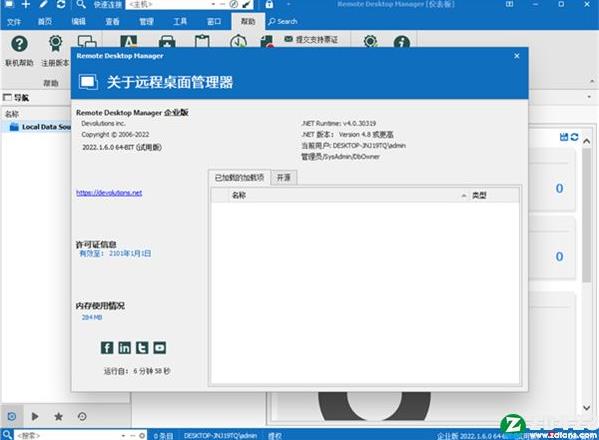This screenshot has height=440, width=599.
Task: Close the About Remote Desktop Manager dialog
Action: pyautogui.click(x=516, y=56)
